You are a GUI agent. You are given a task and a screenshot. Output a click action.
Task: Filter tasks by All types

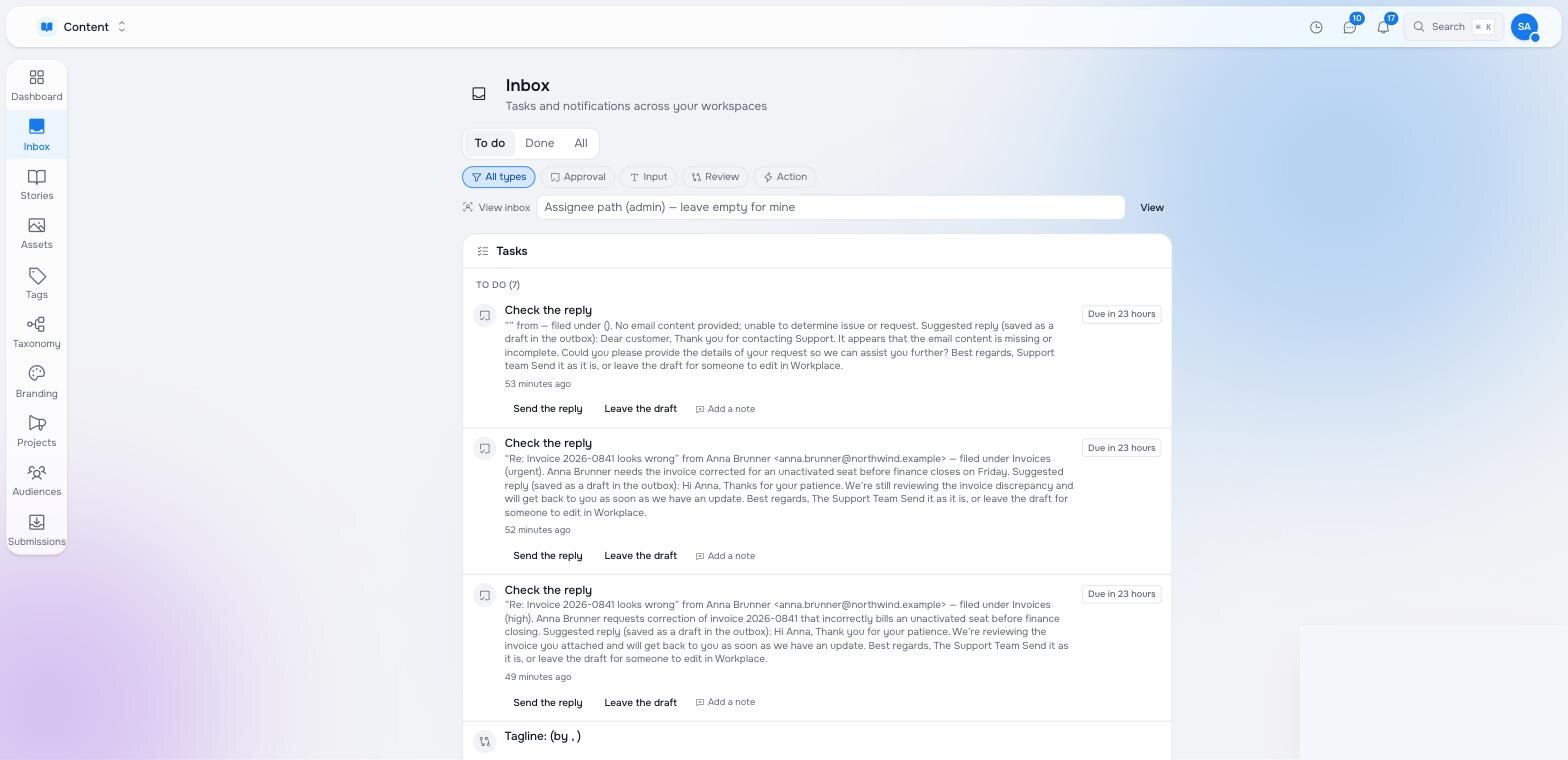[x=499, y=177]
